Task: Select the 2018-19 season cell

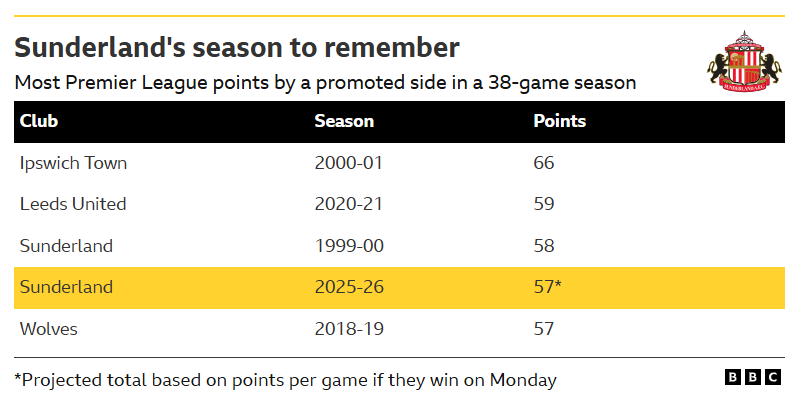Action: [349, 328]
